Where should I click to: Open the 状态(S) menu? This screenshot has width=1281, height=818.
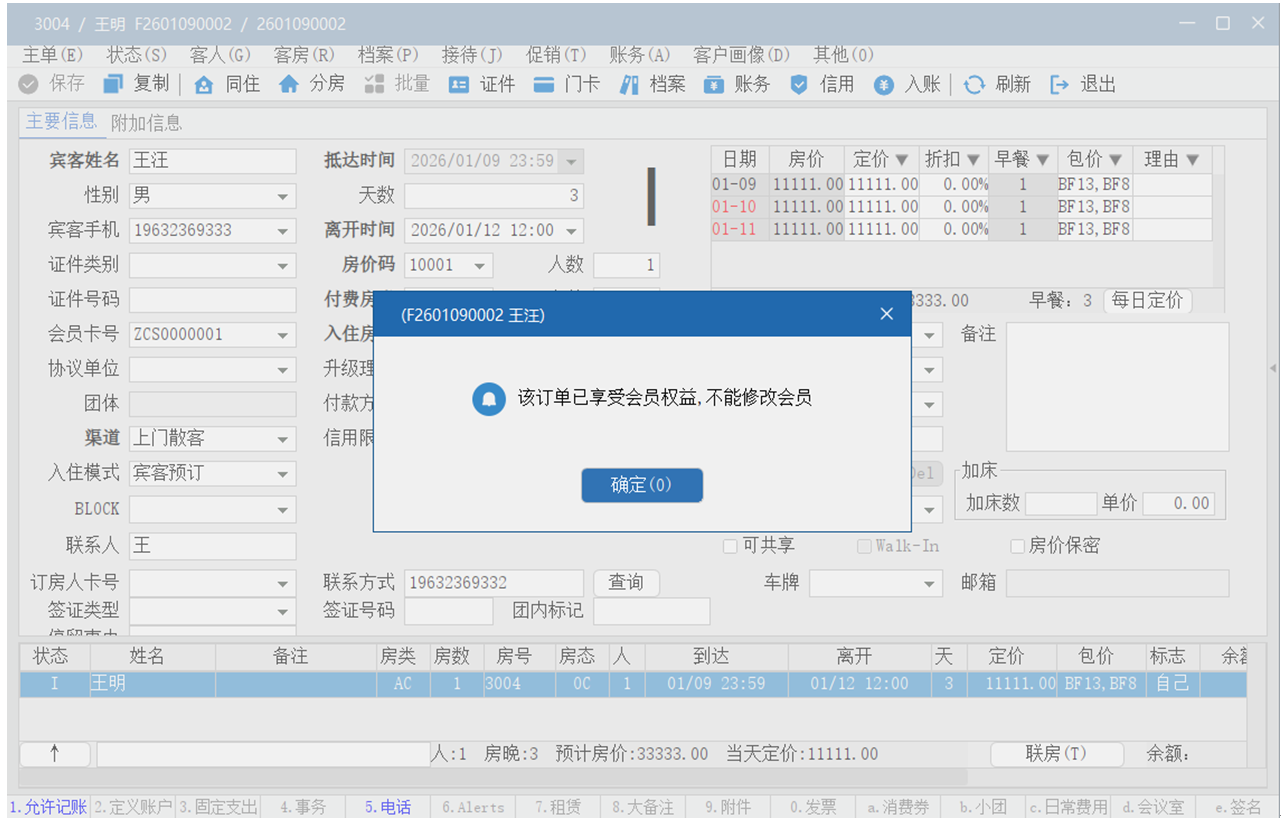pyautogui.click(x=137, y=55)
